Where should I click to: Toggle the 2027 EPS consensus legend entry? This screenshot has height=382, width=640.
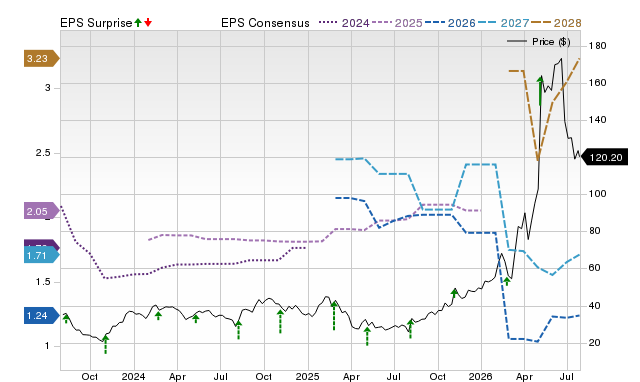tap(504, 23)
